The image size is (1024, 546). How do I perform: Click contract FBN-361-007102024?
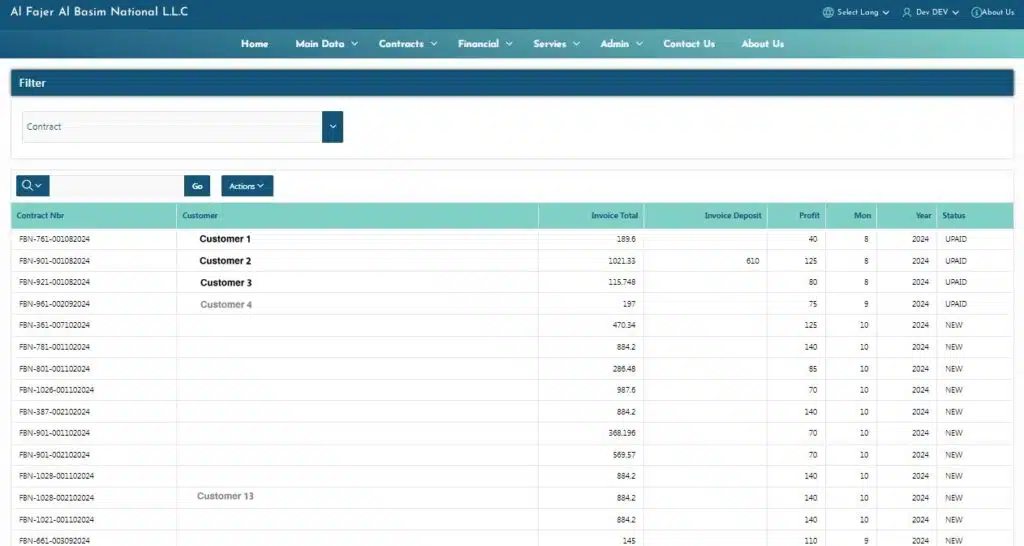(x=55, y=325)
